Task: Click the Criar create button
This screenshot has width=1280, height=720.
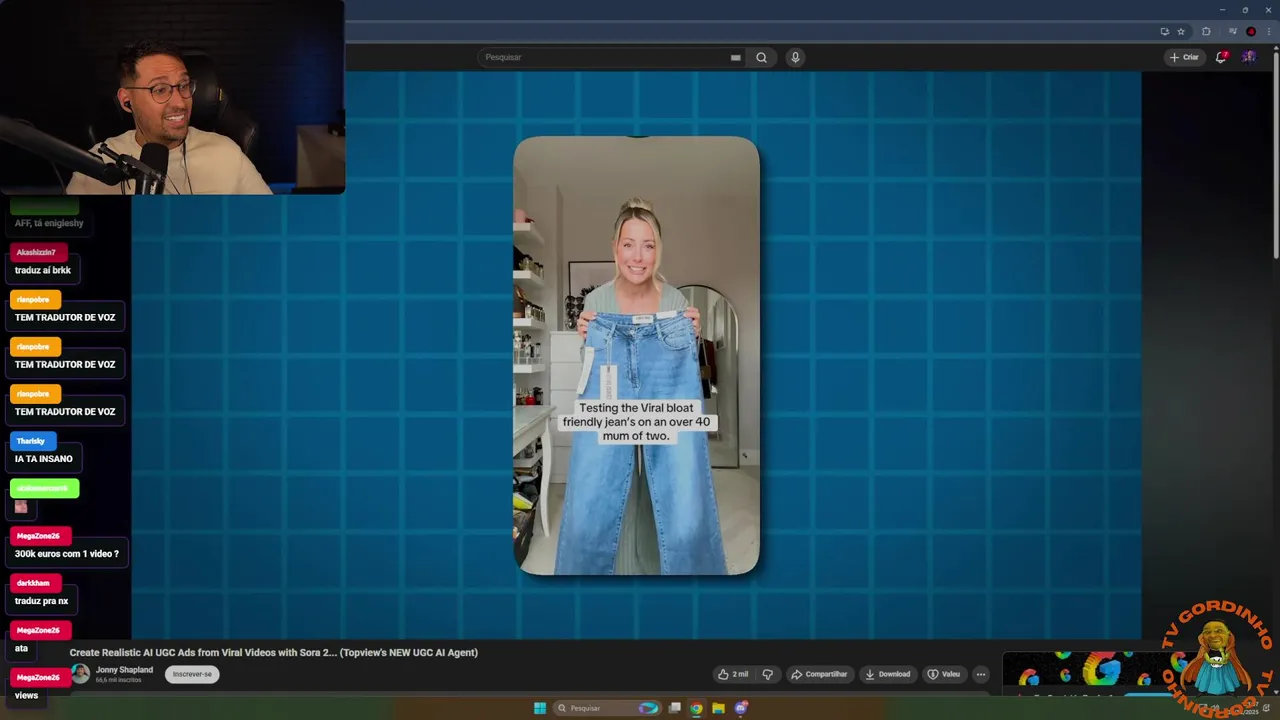Action: (x=1184, y=57)
